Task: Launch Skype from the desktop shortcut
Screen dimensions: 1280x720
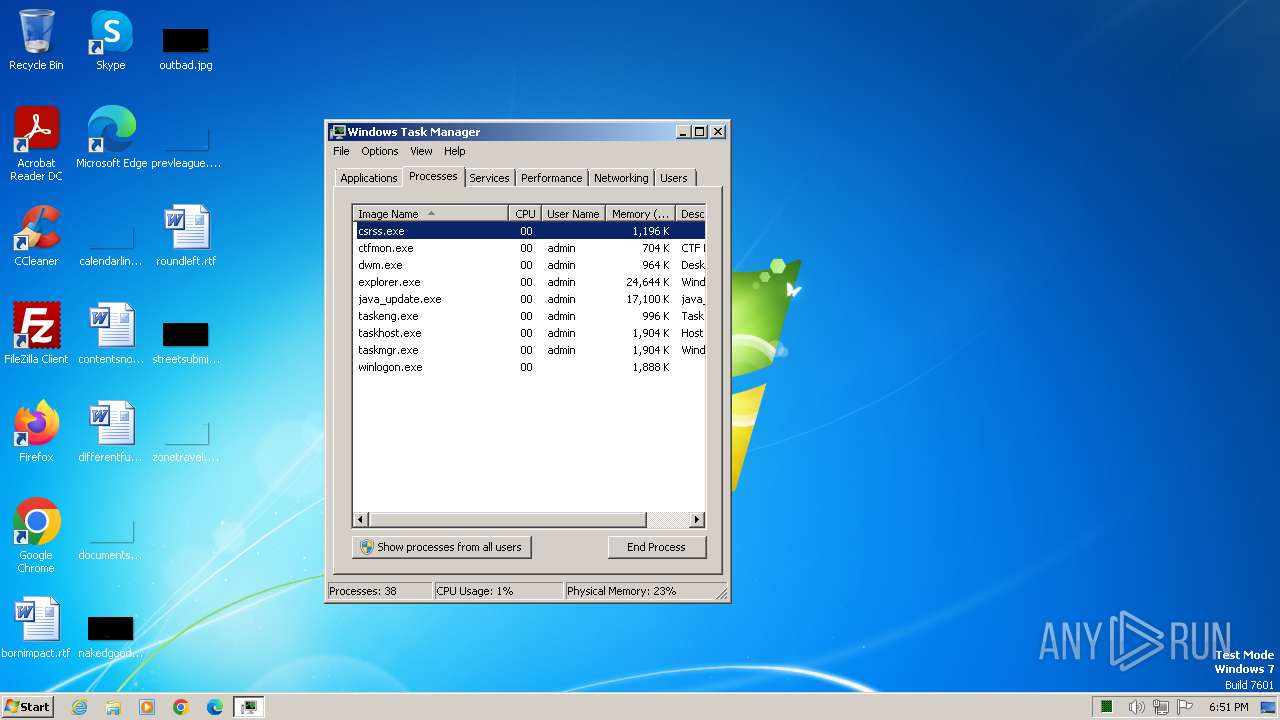Action: click(x=111, y=40)
